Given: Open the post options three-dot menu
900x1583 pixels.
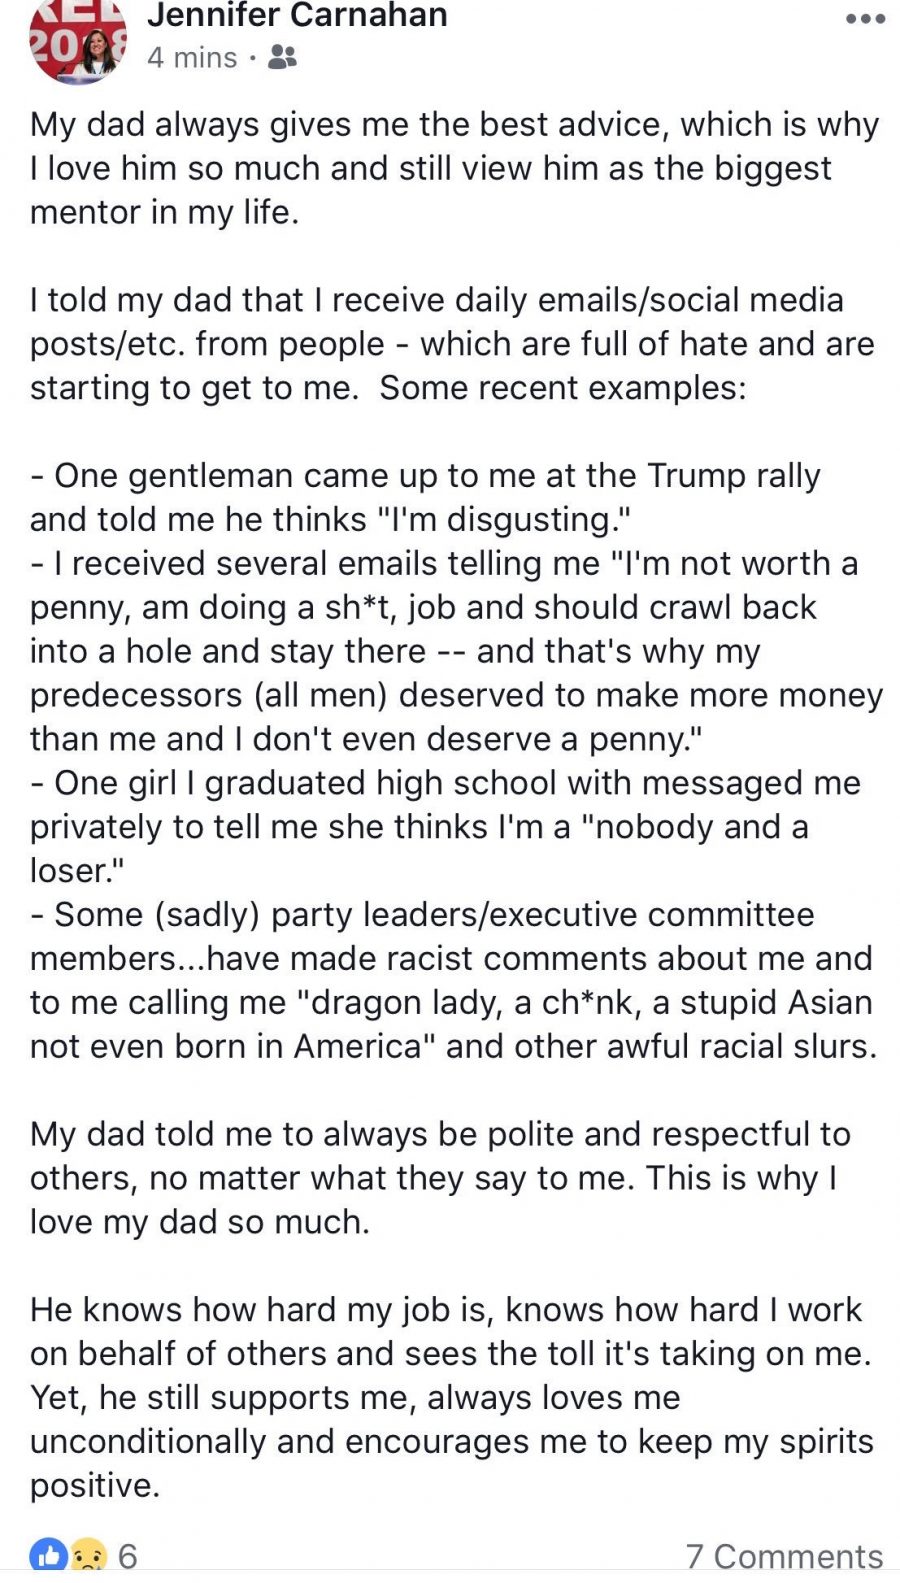Looking at the screenshot, I should tap(865, 19).
